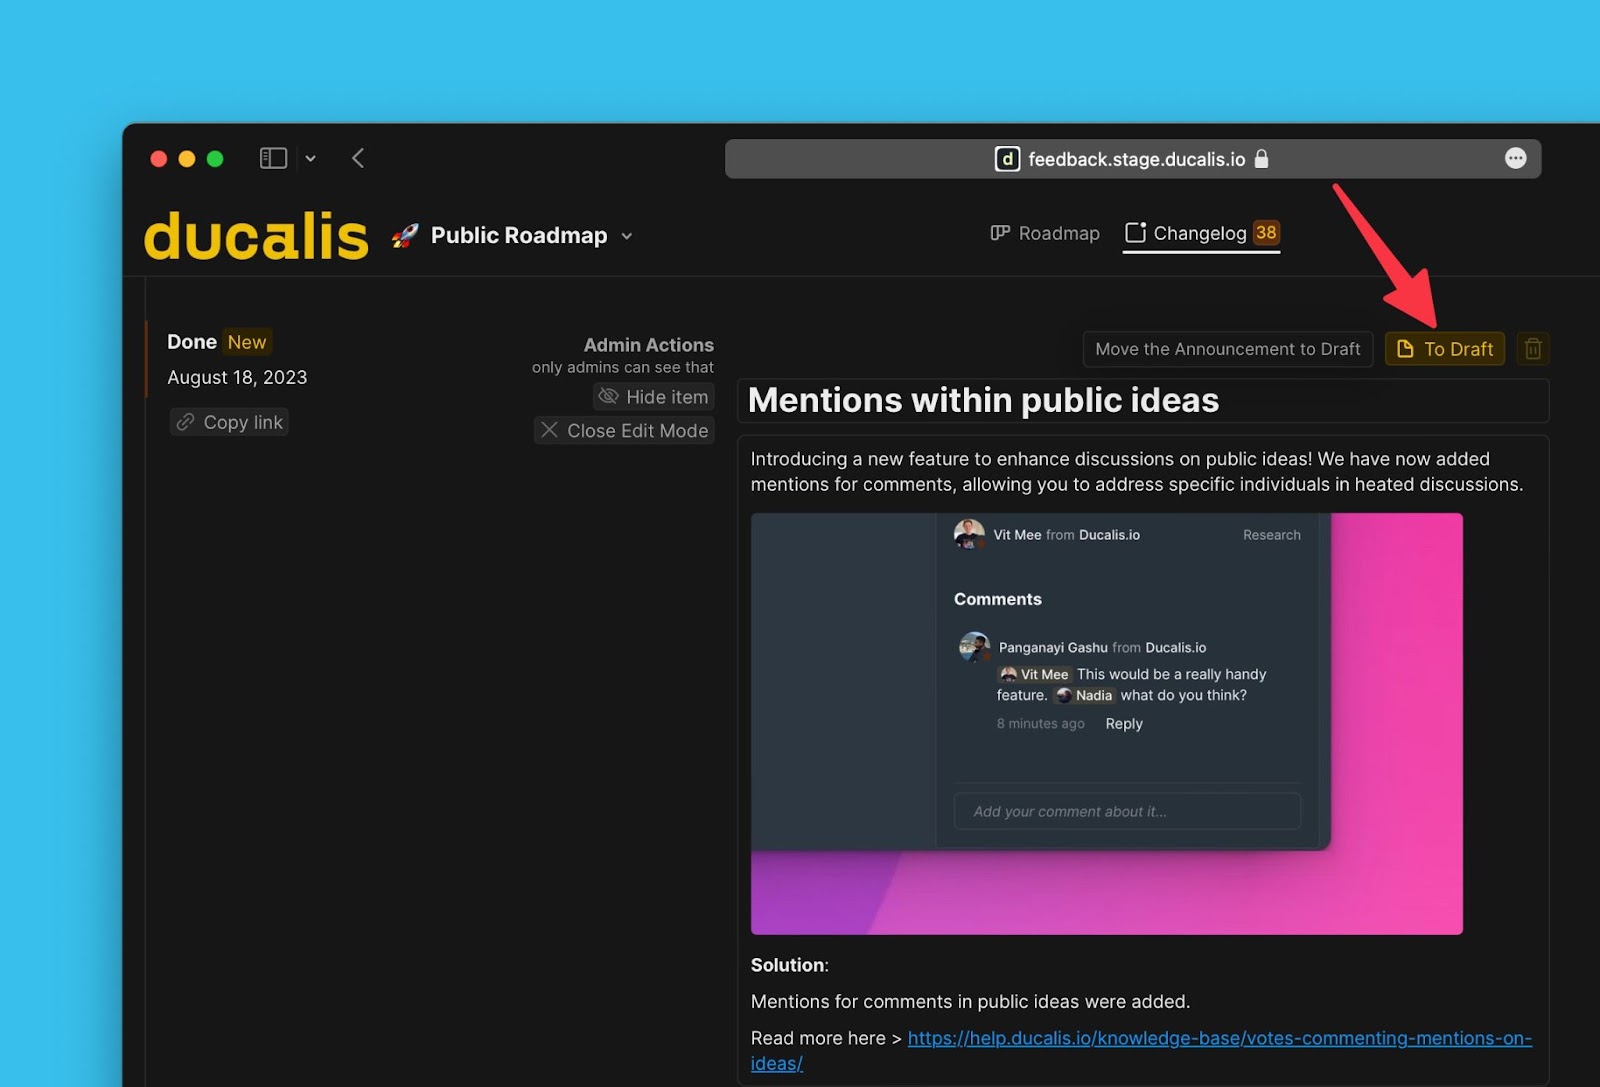Go back using browser back arrow

click(x=358, y=158)
